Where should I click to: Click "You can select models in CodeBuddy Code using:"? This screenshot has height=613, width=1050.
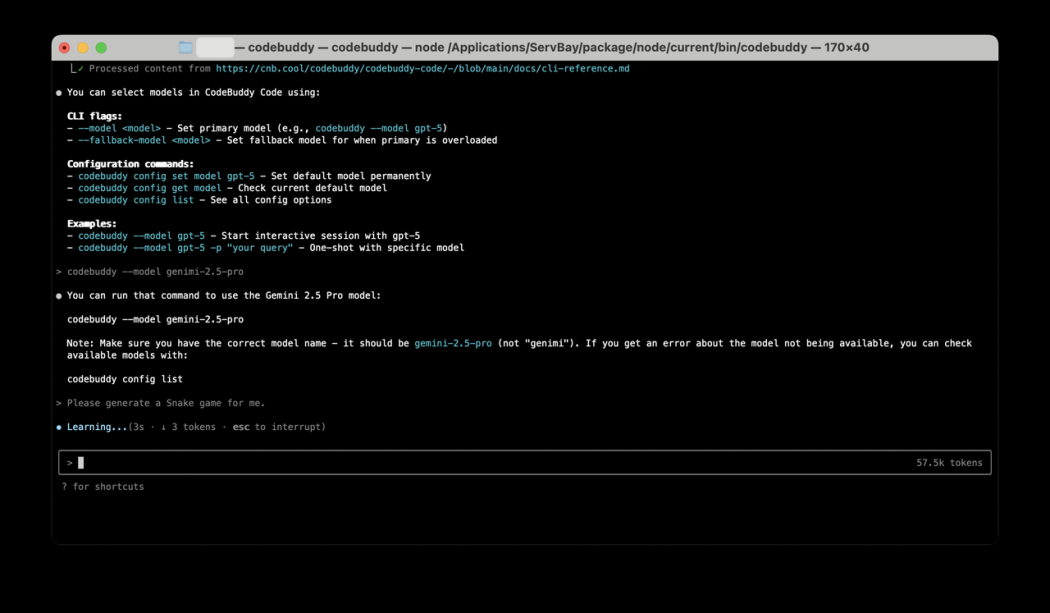click(x=194, y=92)
